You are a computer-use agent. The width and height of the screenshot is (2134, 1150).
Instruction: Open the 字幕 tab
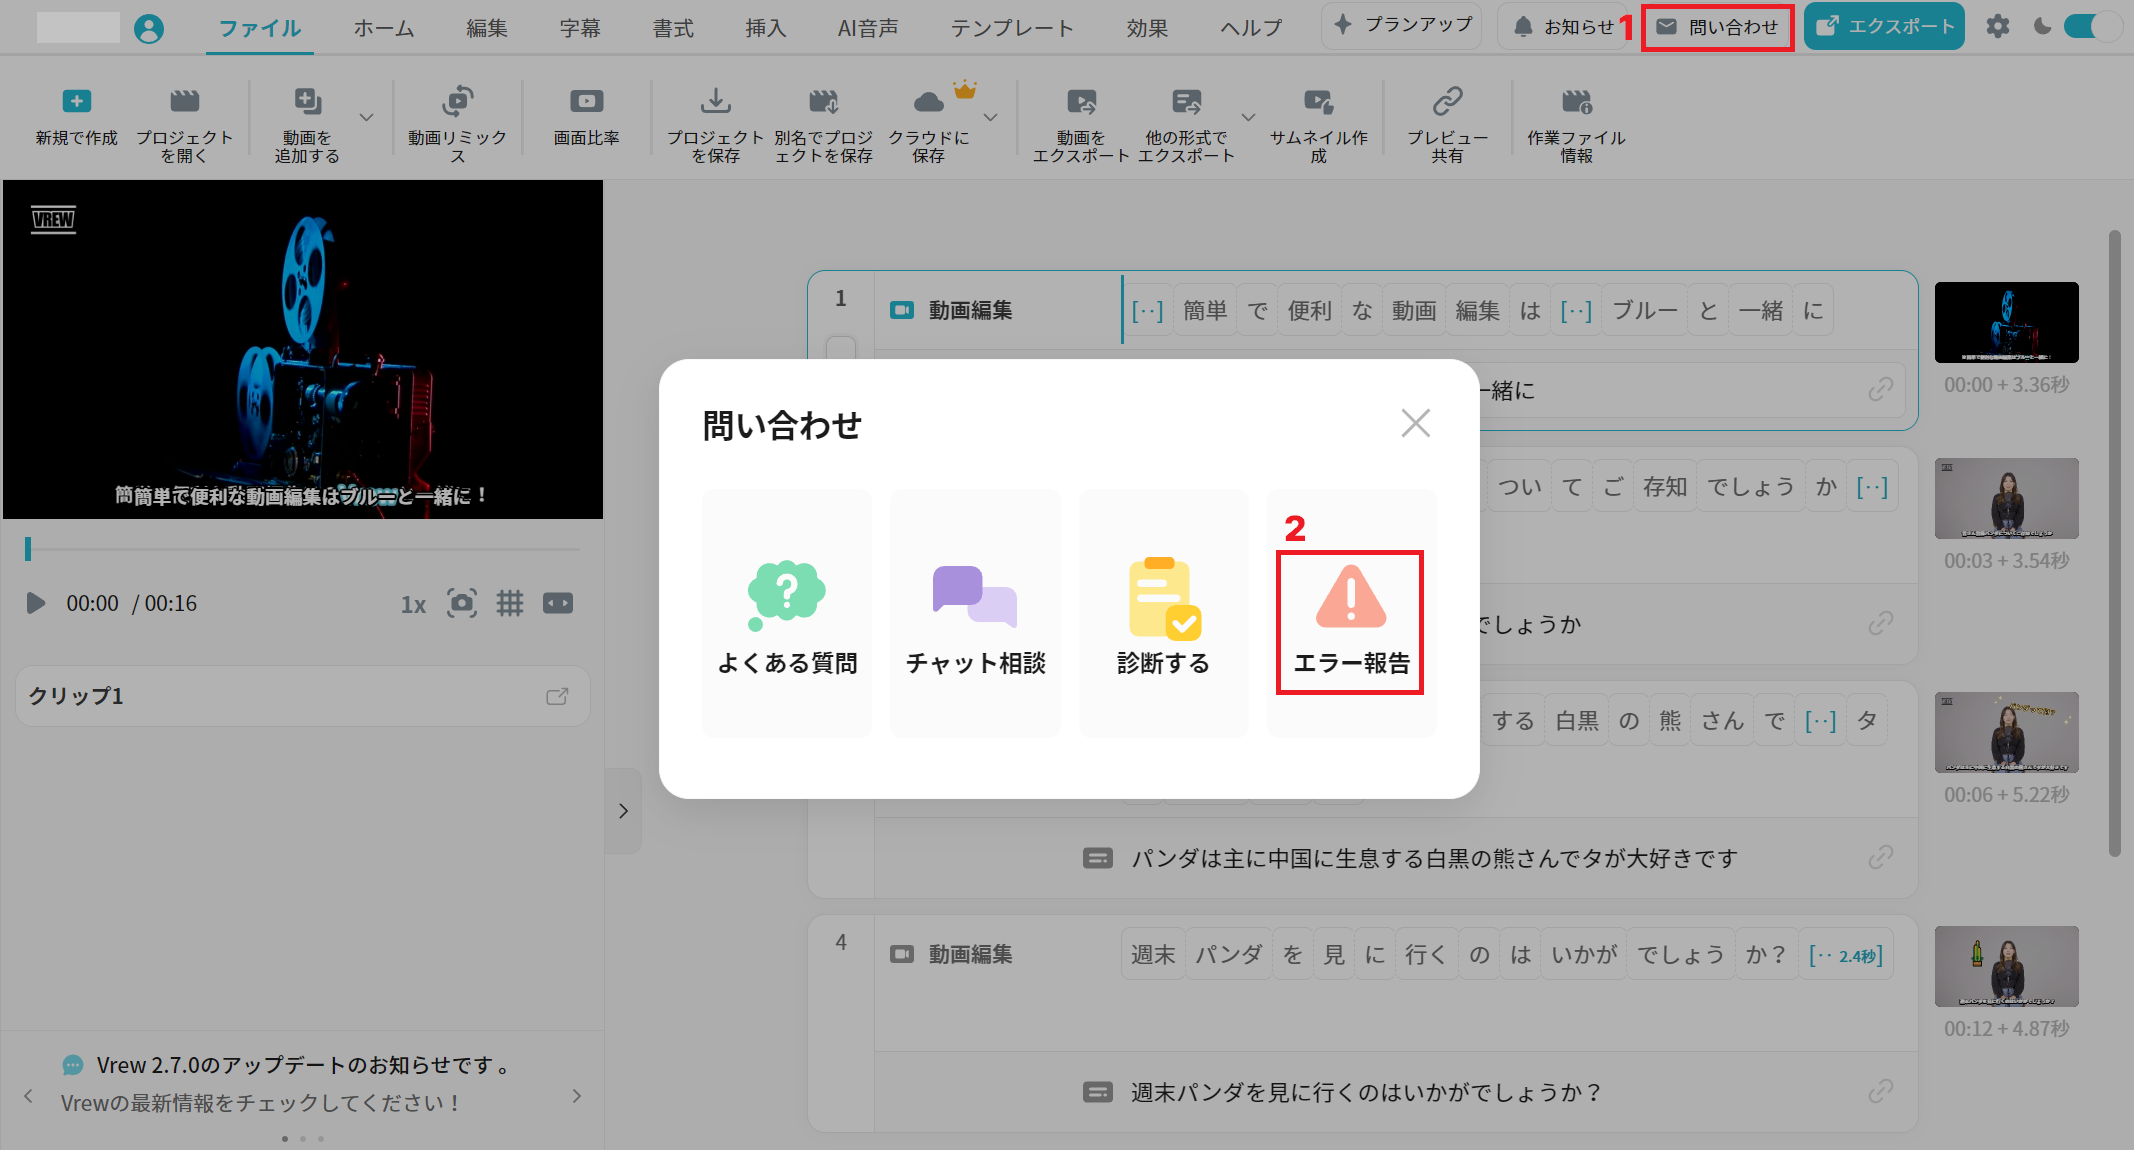[x=580, y=28]
